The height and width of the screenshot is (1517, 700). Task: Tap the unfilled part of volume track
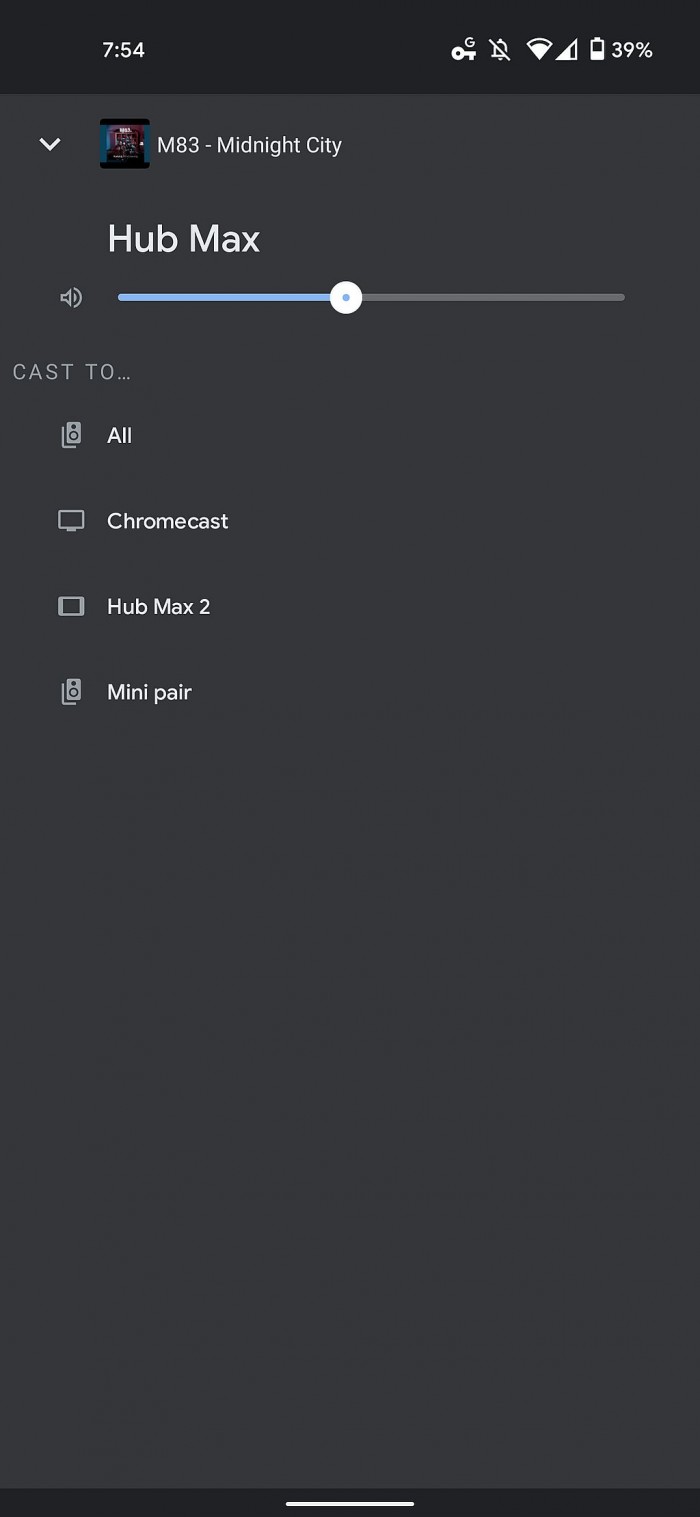(492, 298)
